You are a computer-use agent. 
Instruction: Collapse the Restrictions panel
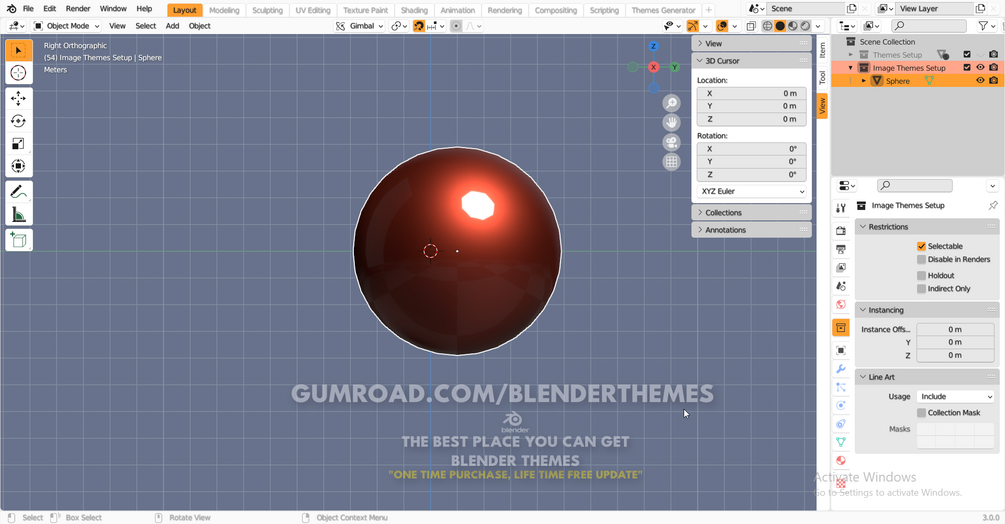(927, 227)
